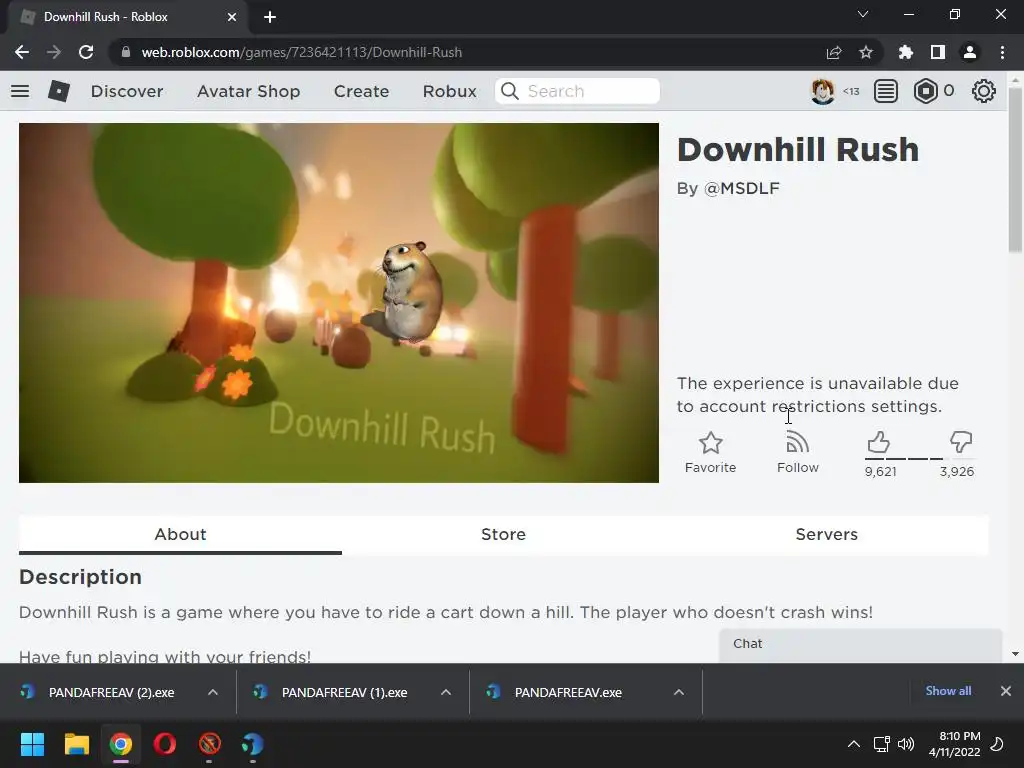View site info via lock icon
This screenshot has height=768, width=1024.
(126, 52)
